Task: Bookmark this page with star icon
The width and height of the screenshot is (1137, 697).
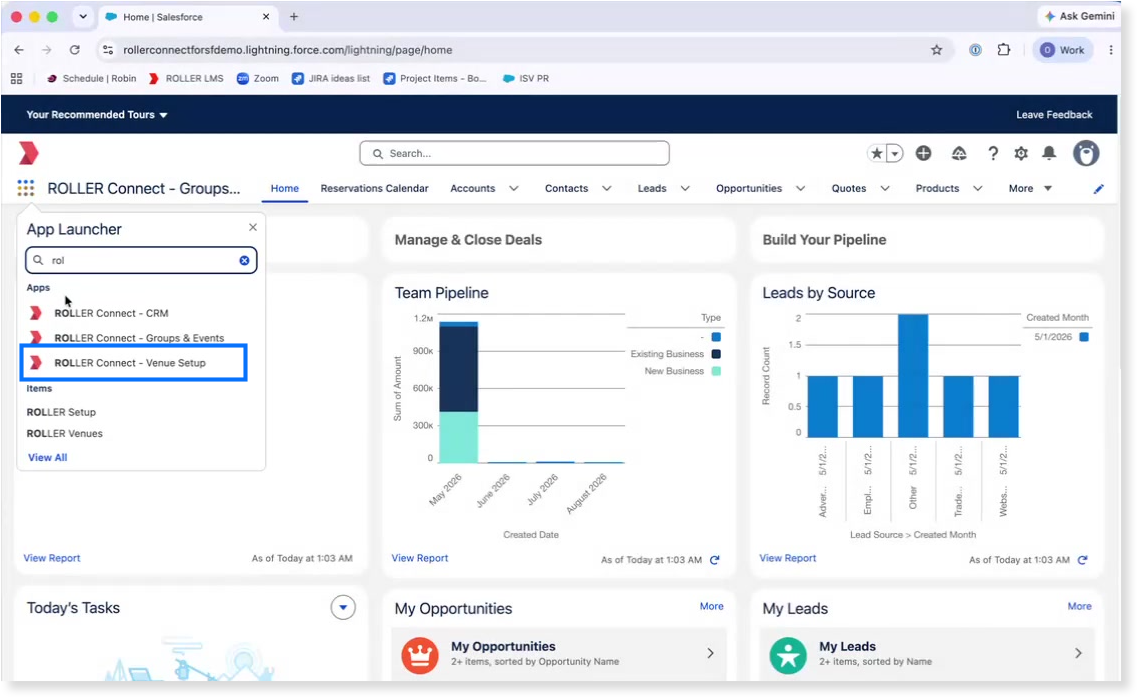Action: click(x=936, y=50)
